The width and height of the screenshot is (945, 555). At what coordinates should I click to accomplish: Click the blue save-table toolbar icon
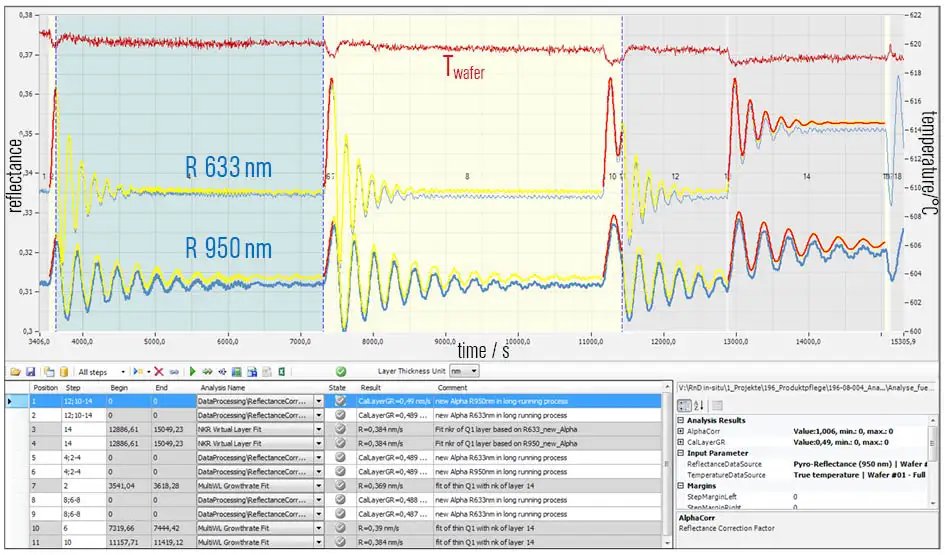[252, 372]
